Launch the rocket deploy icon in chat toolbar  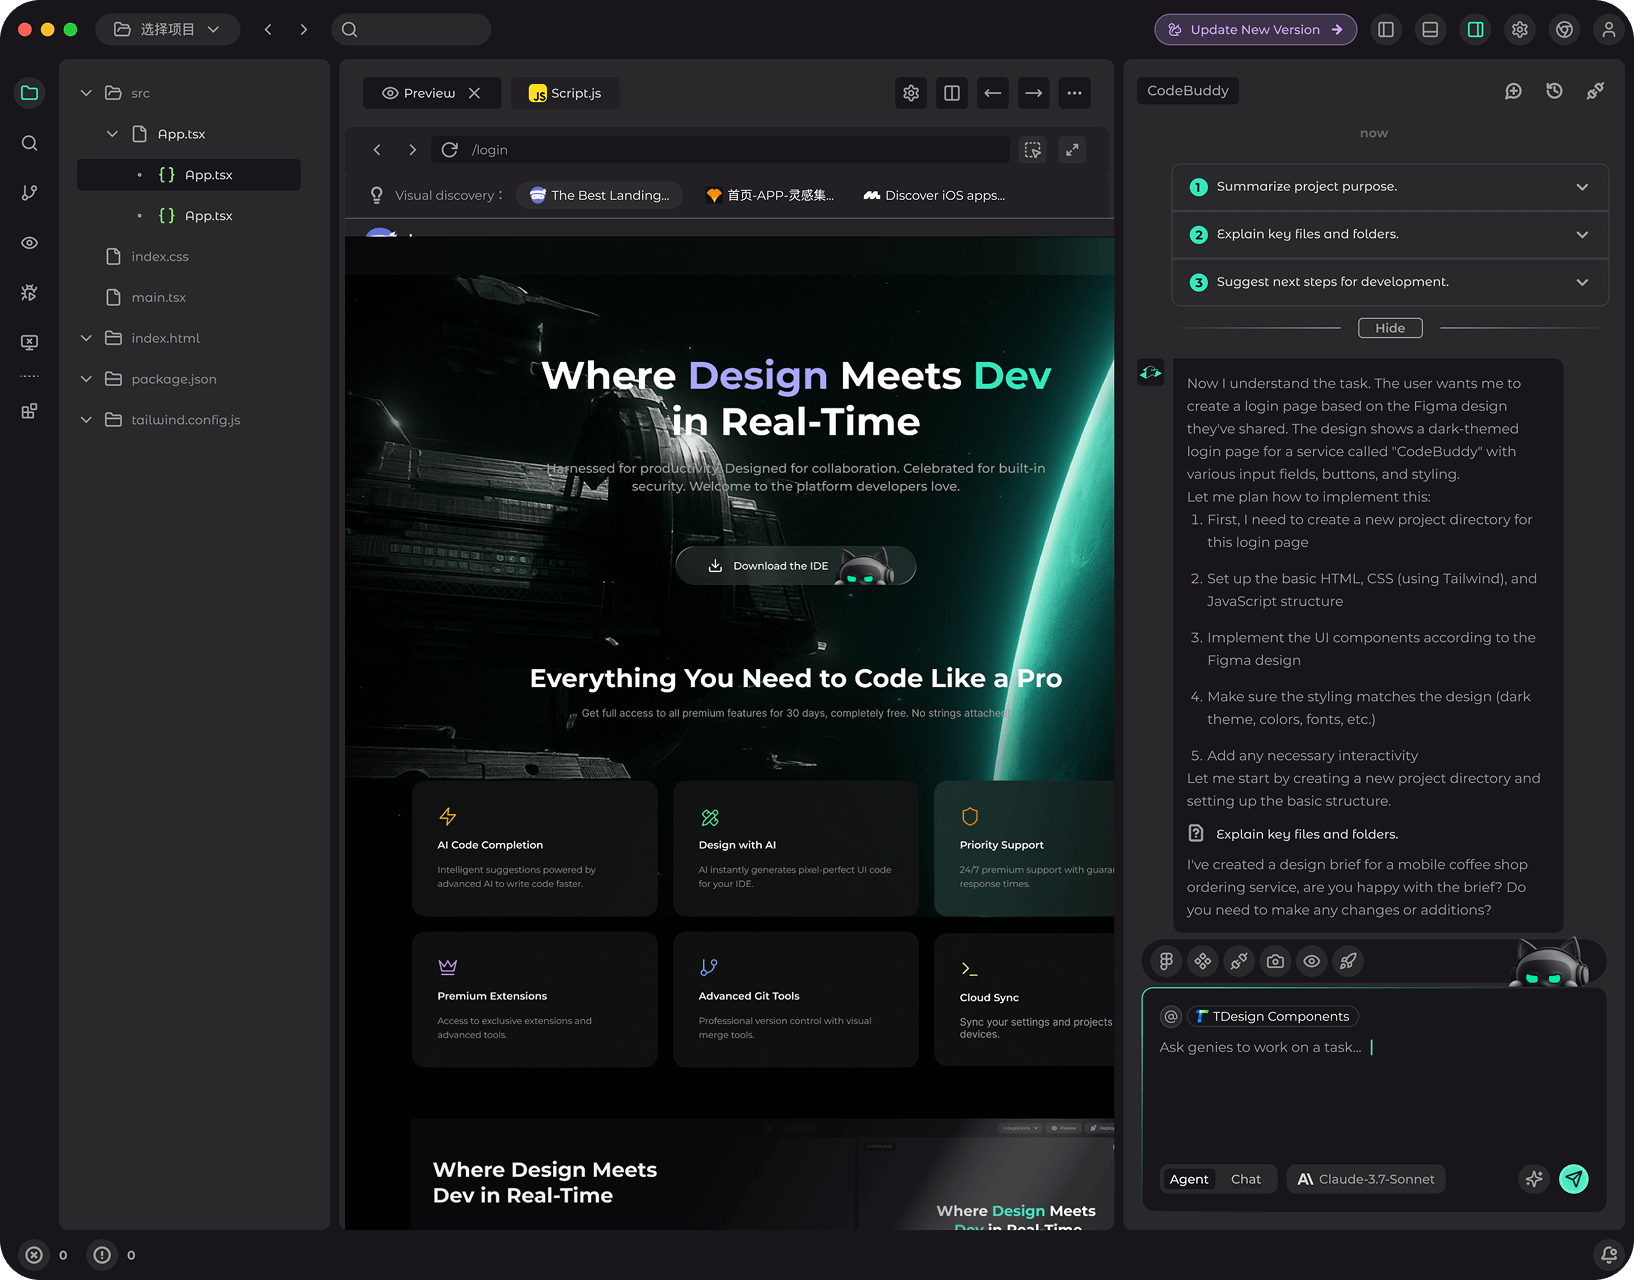tap(1348, 961)
